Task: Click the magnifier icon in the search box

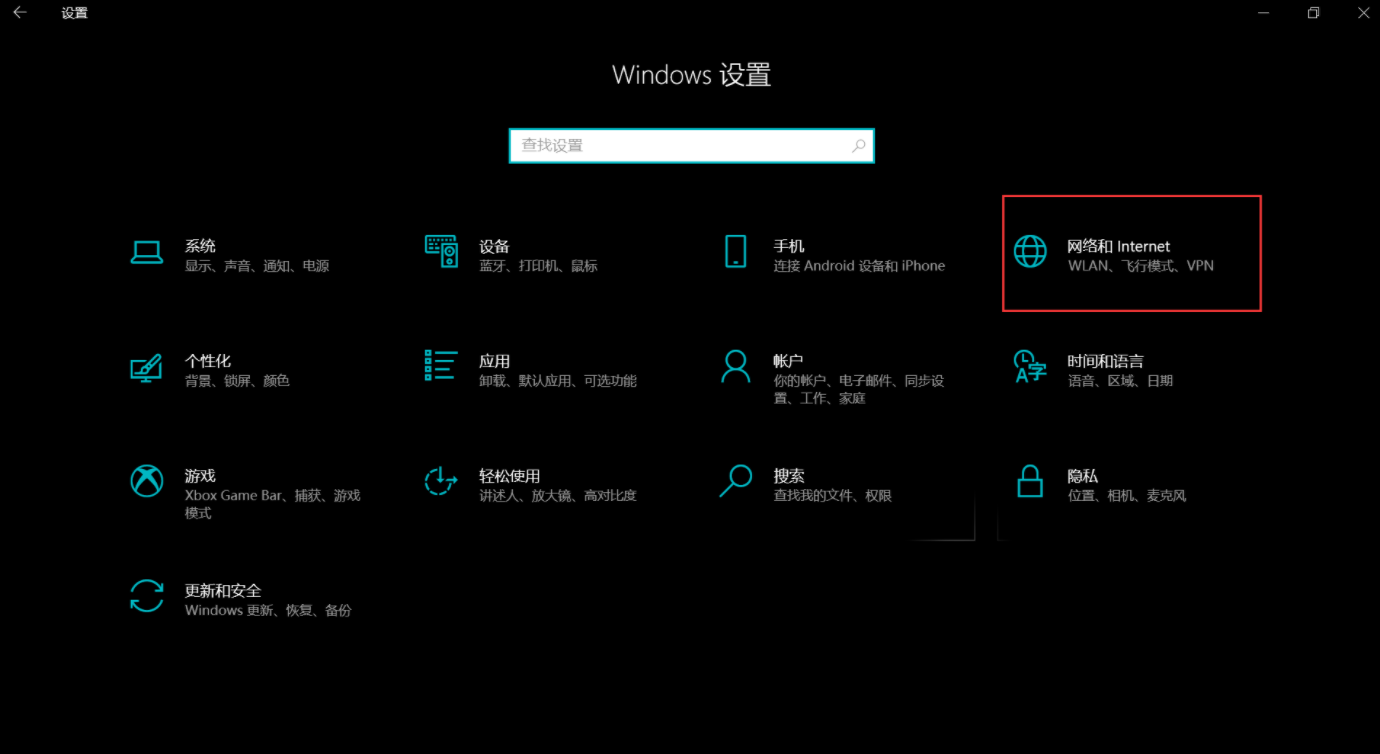Action: click(858, 146)
